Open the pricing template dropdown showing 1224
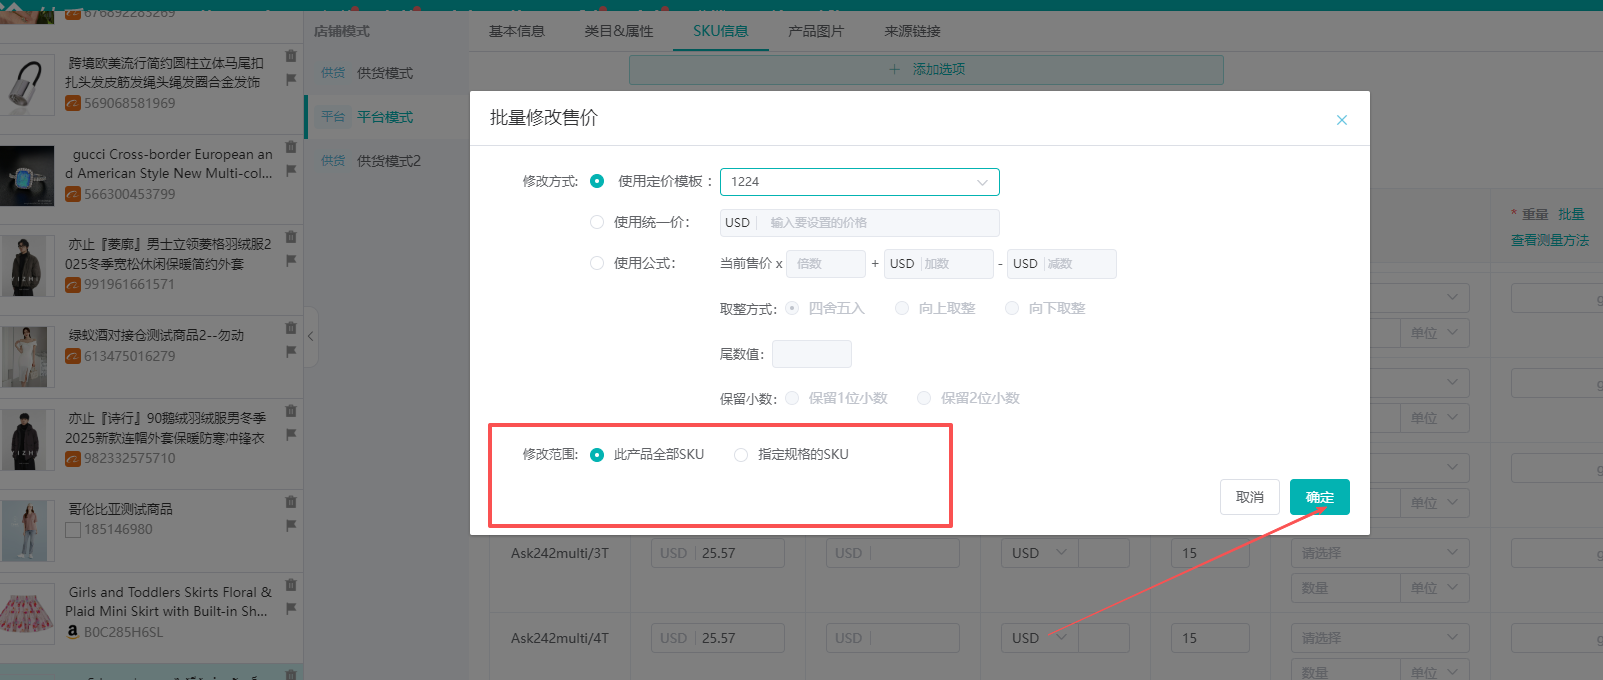 coord(859,182)
